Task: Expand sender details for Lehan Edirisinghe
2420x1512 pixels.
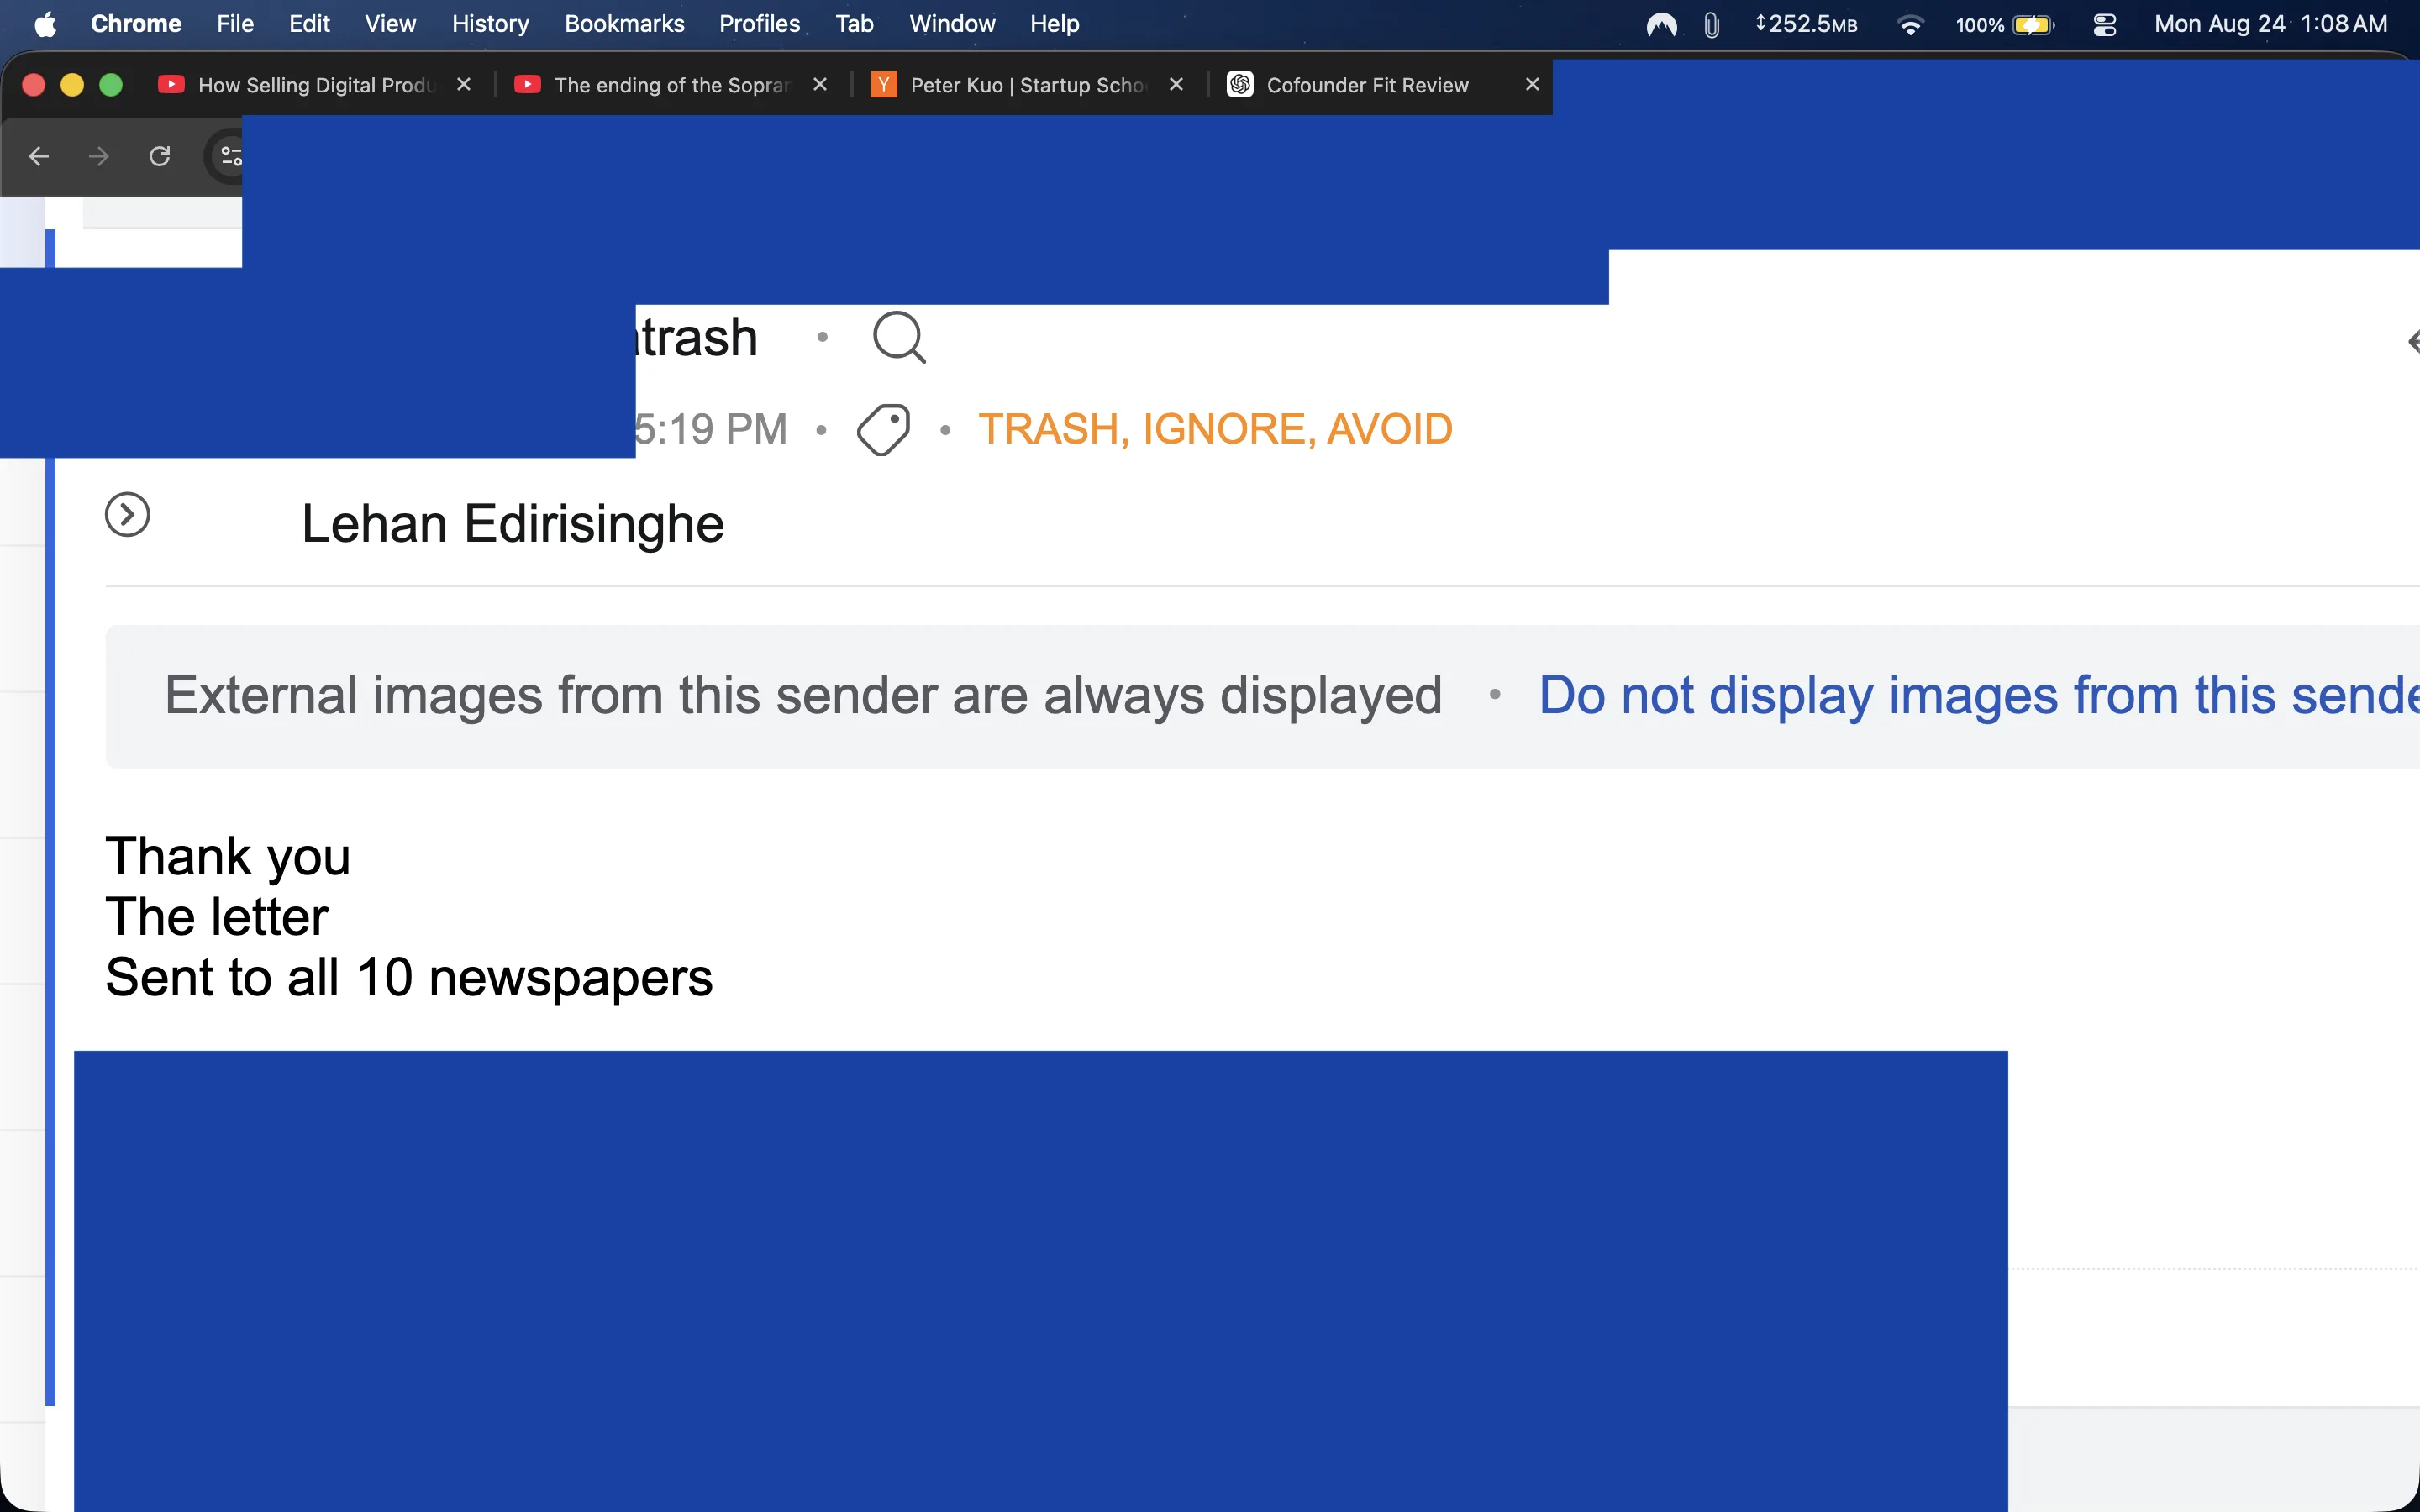Action: (x=127, y=515)
